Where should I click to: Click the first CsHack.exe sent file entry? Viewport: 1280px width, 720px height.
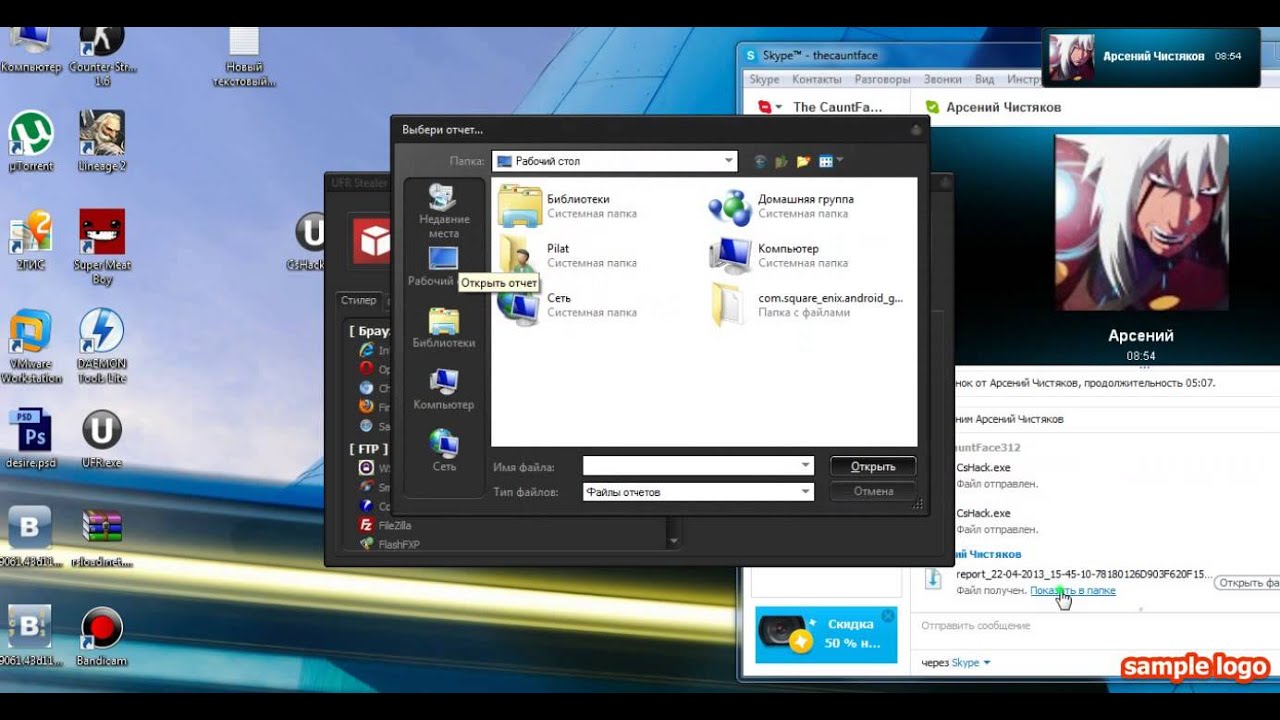coord(983,467)
